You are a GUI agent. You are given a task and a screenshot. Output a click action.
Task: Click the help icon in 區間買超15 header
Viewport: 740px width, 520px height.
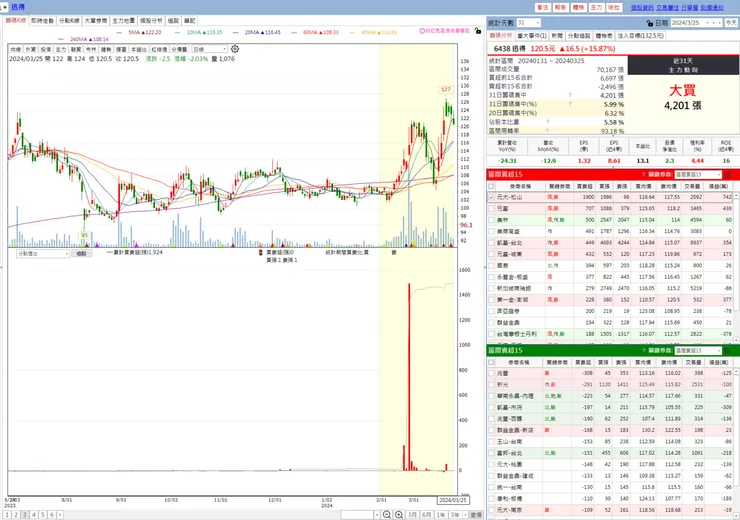click(x=643, y=175)
